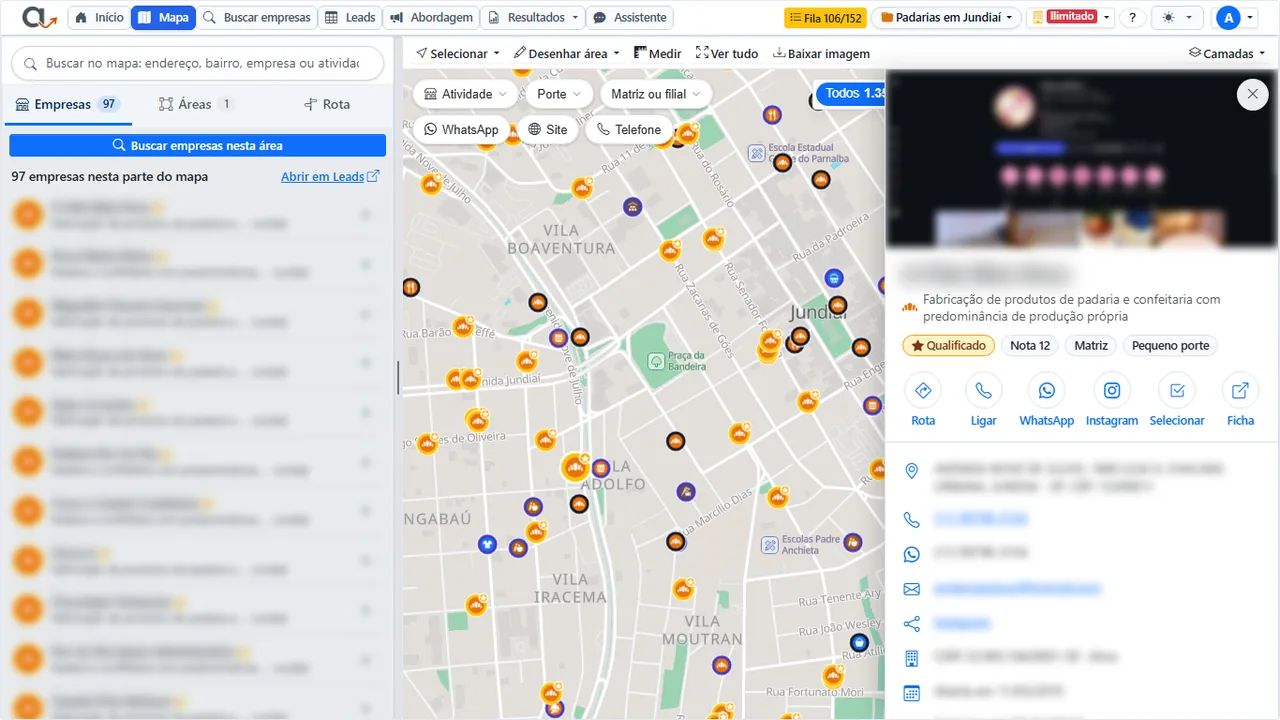Viewport: 1280px width, 720px height.
Task: Mark company with the Selecionar checkbox icon
Action: pos(1177,391)
